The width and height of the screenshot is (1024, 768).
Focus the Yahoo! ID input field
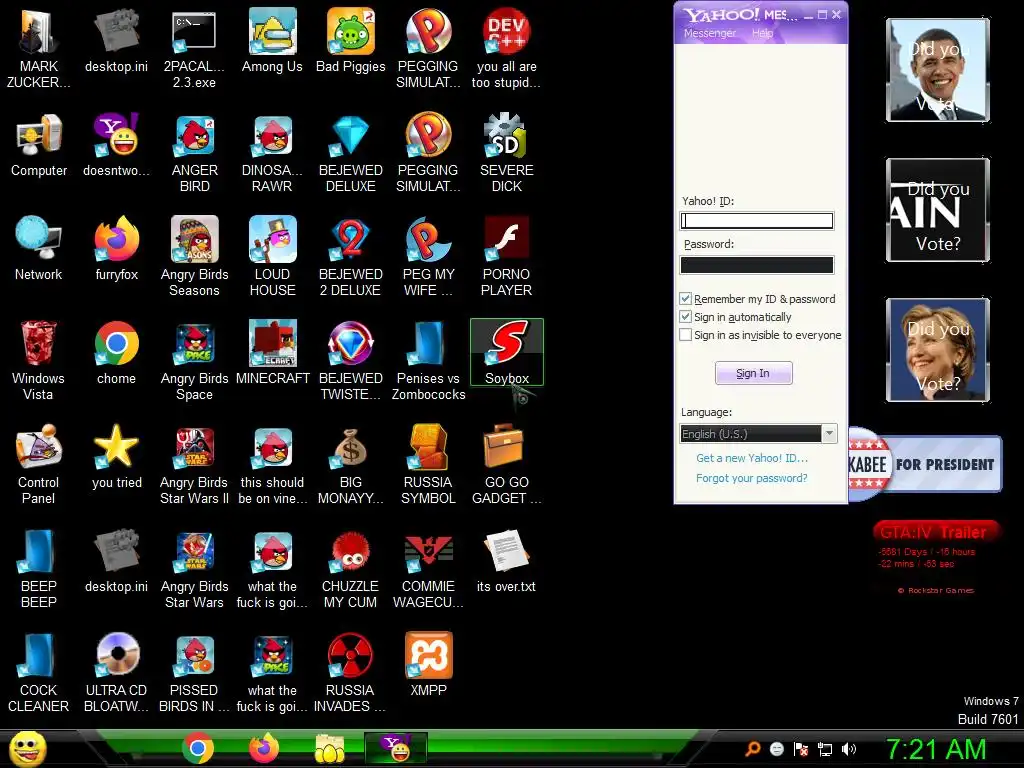tap(757, 221)
